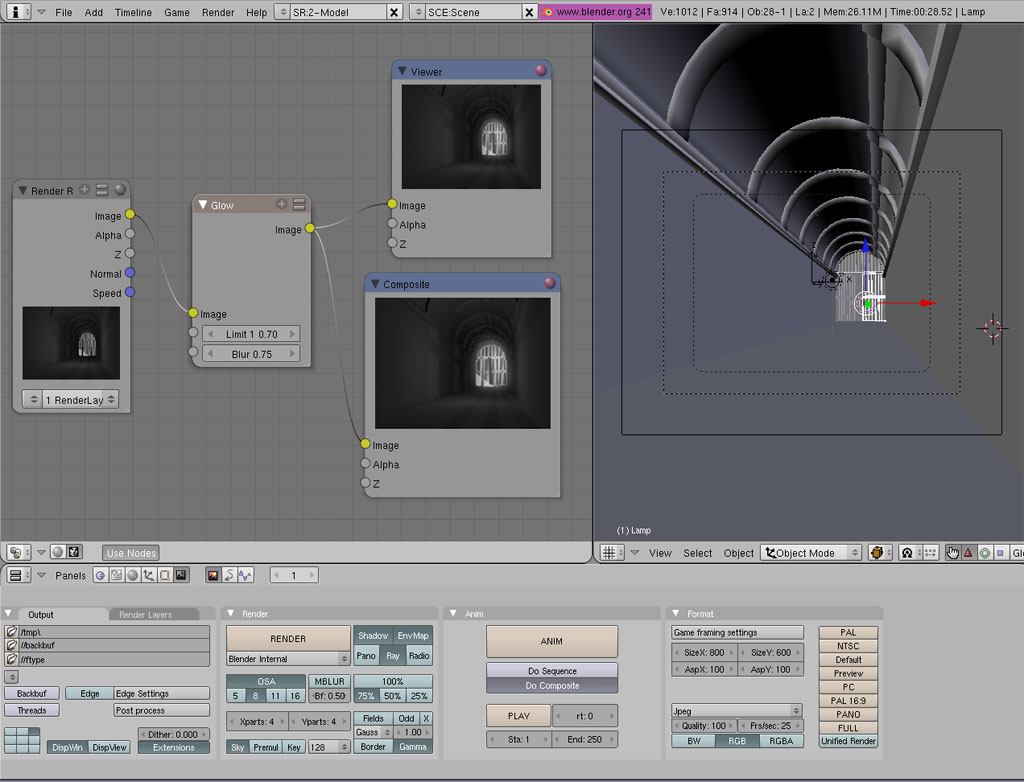This screenshot has height=782, width=1024.
Task: Toggle the 3D manipulator hand icon
Action: coord(952,552)
